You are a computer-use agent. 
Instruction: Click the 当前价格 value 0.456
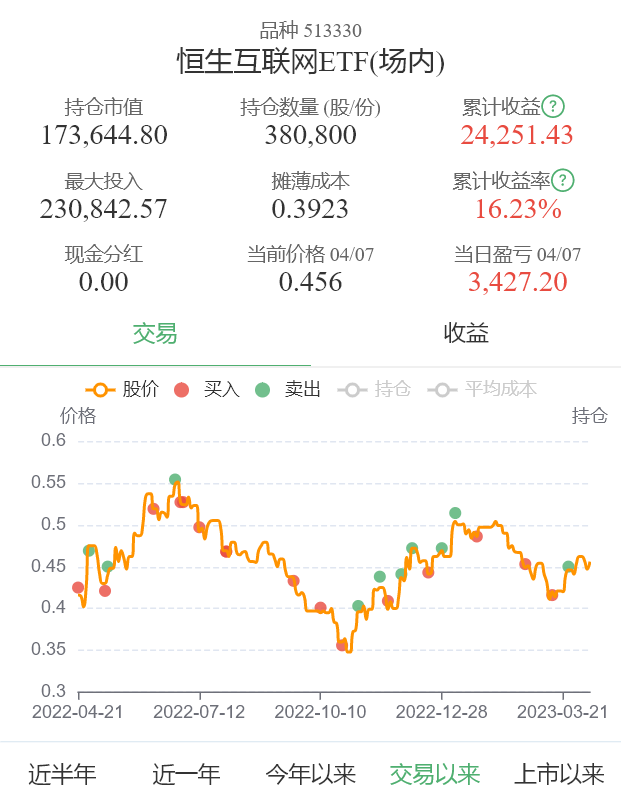[311, 282]
